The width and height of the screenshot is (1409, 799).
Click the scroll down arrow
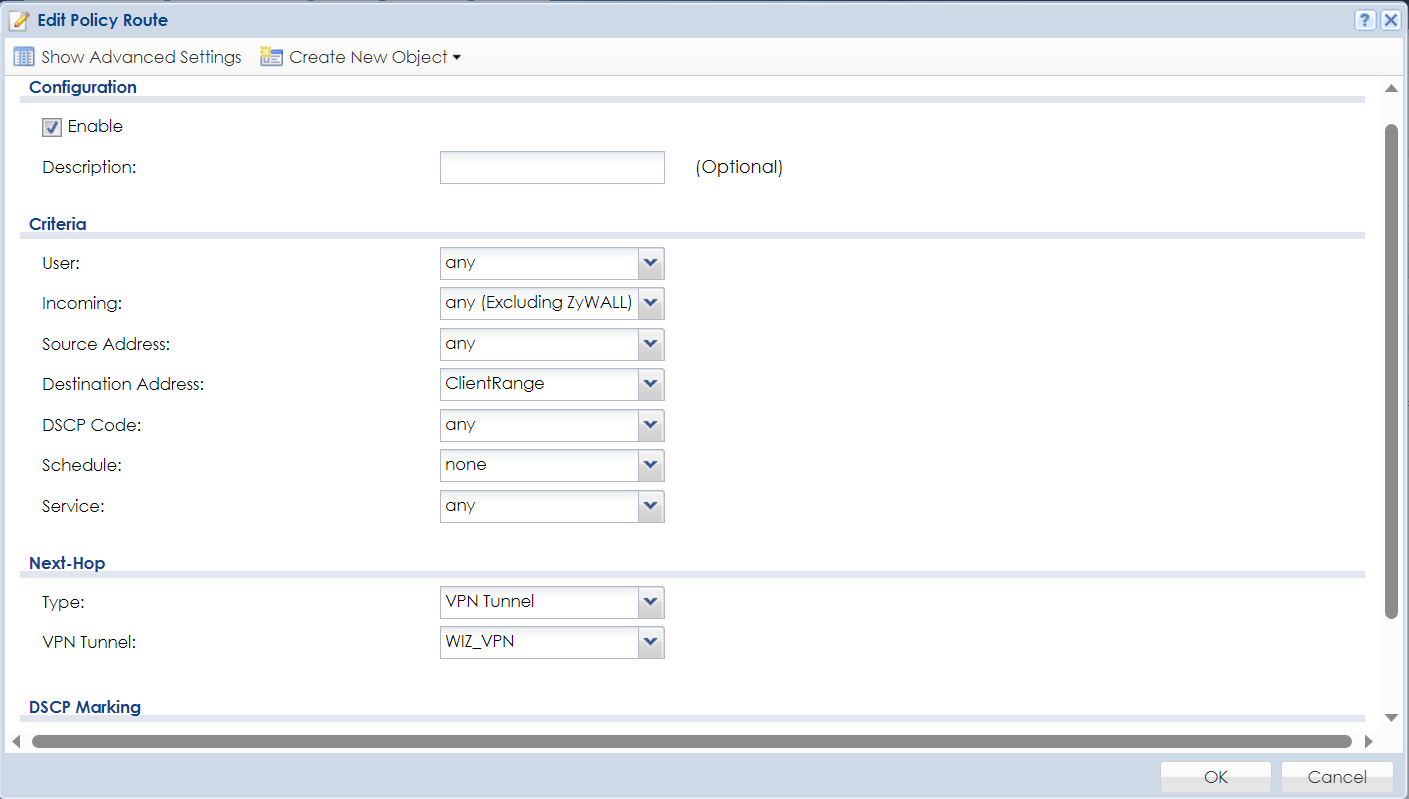tap(1390, 717)
